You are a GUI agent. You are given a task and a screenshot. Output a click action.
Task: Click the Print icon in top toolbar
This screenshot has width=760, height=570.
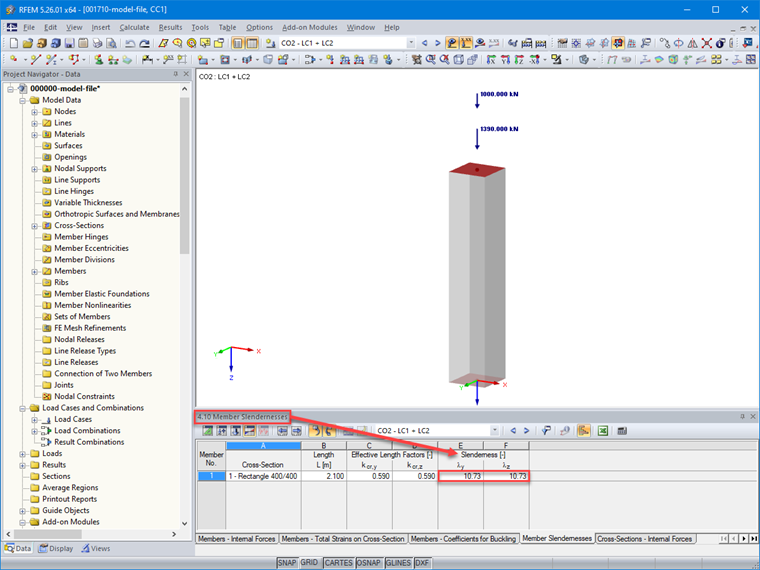(x=97, y=43)
